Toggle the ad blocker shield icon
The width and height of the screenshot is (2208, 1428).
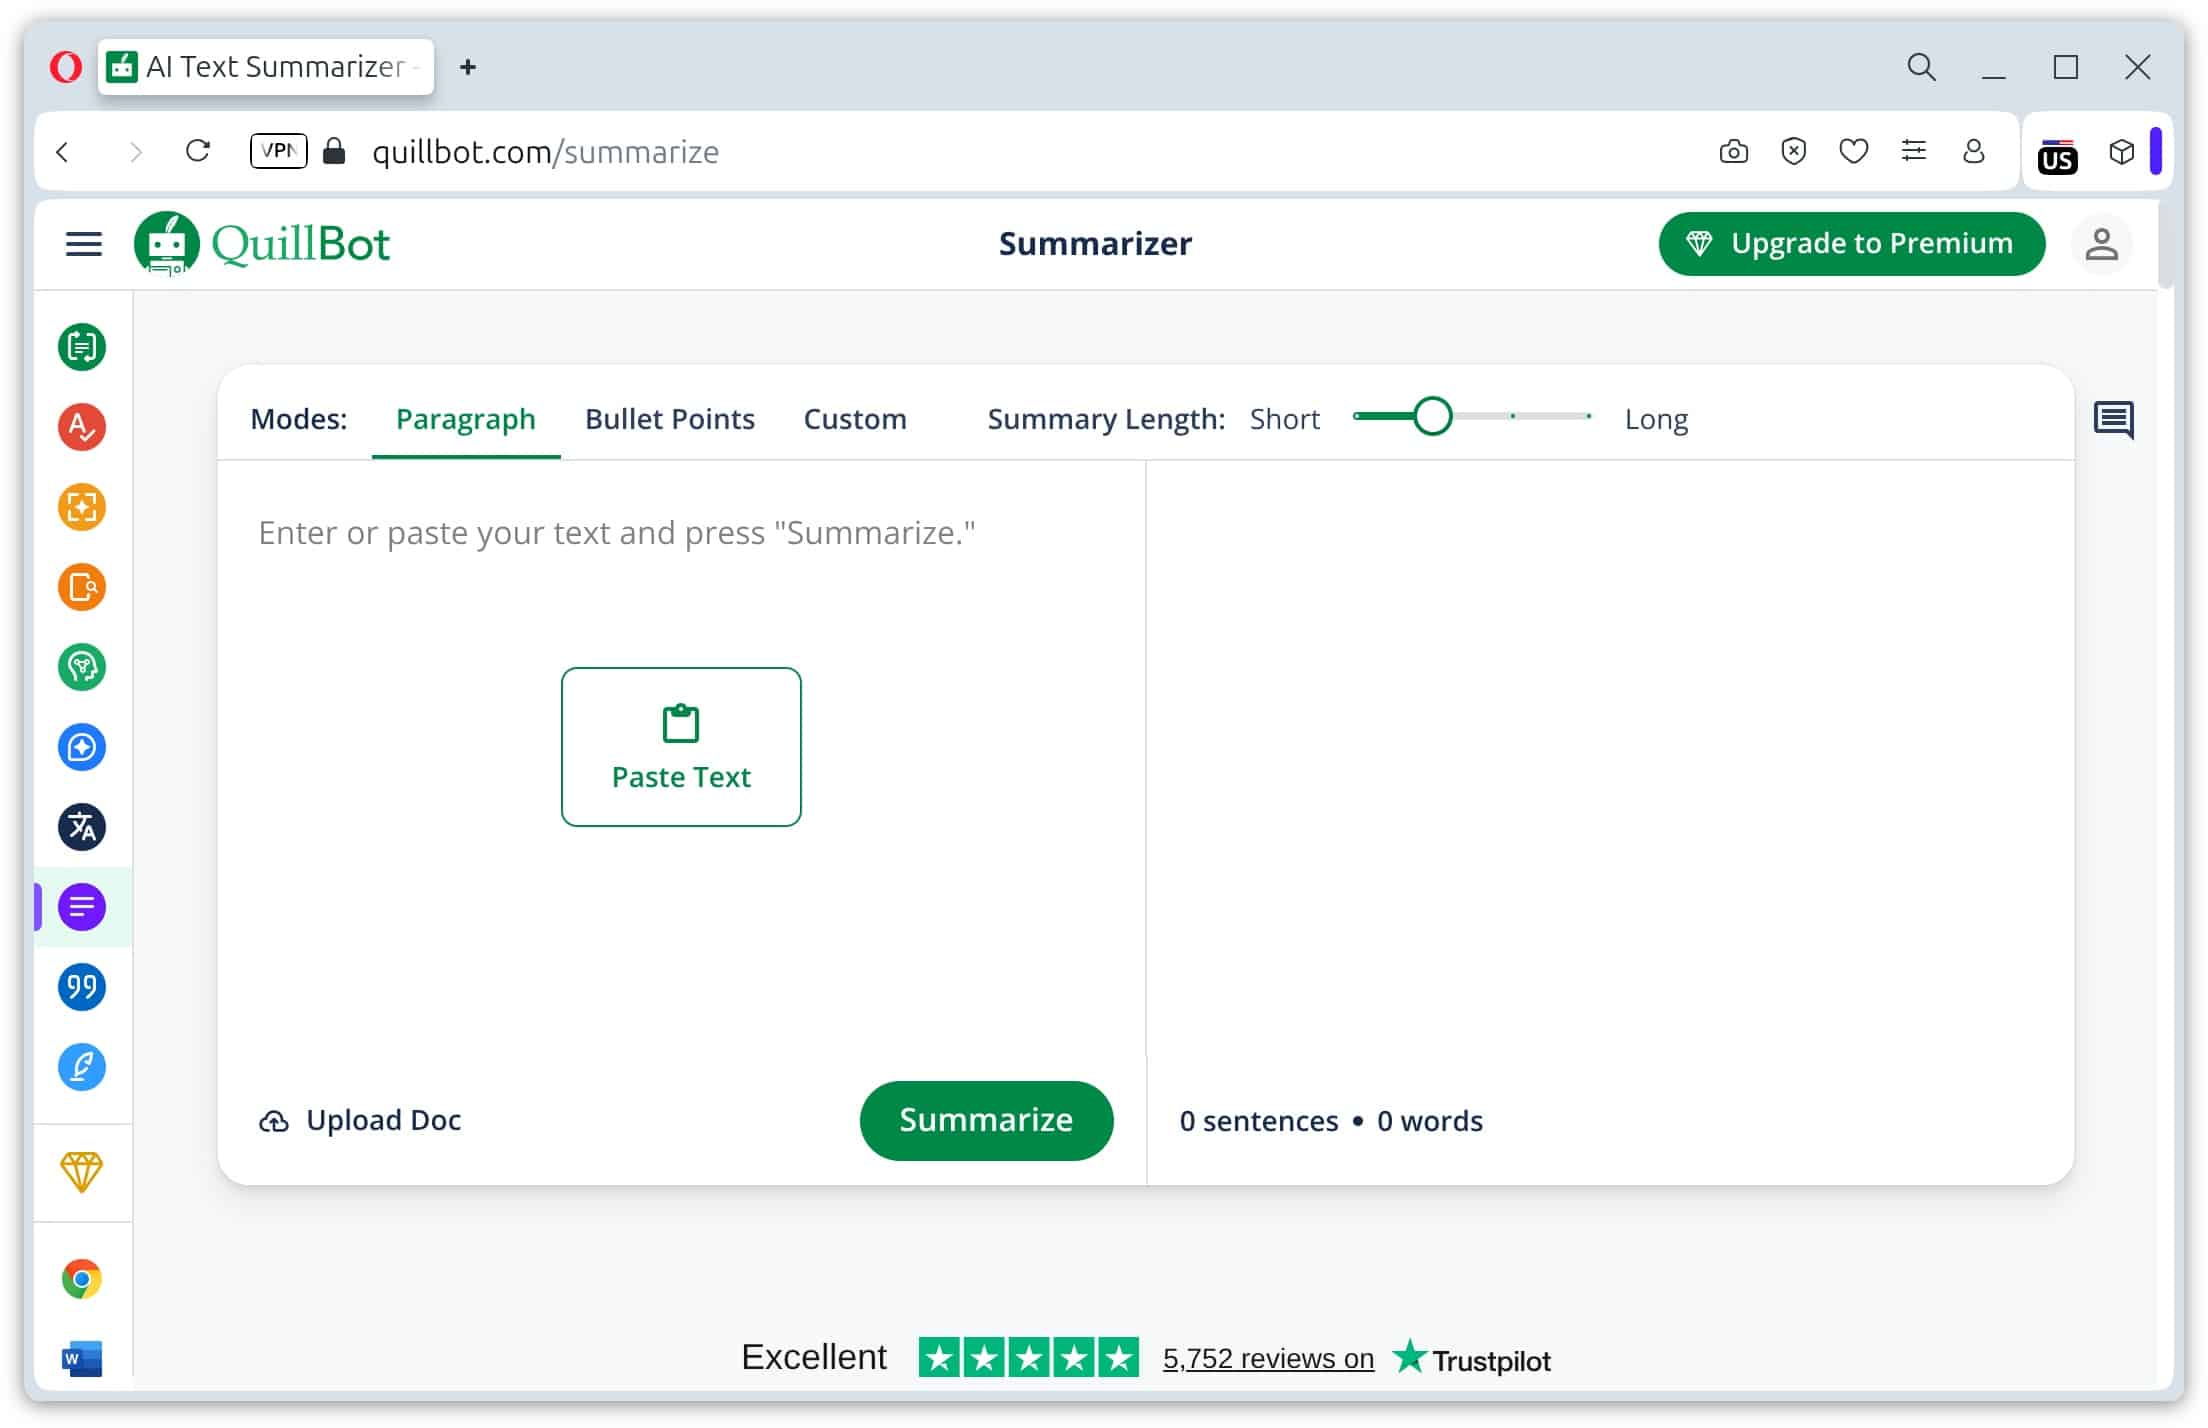1793,151
